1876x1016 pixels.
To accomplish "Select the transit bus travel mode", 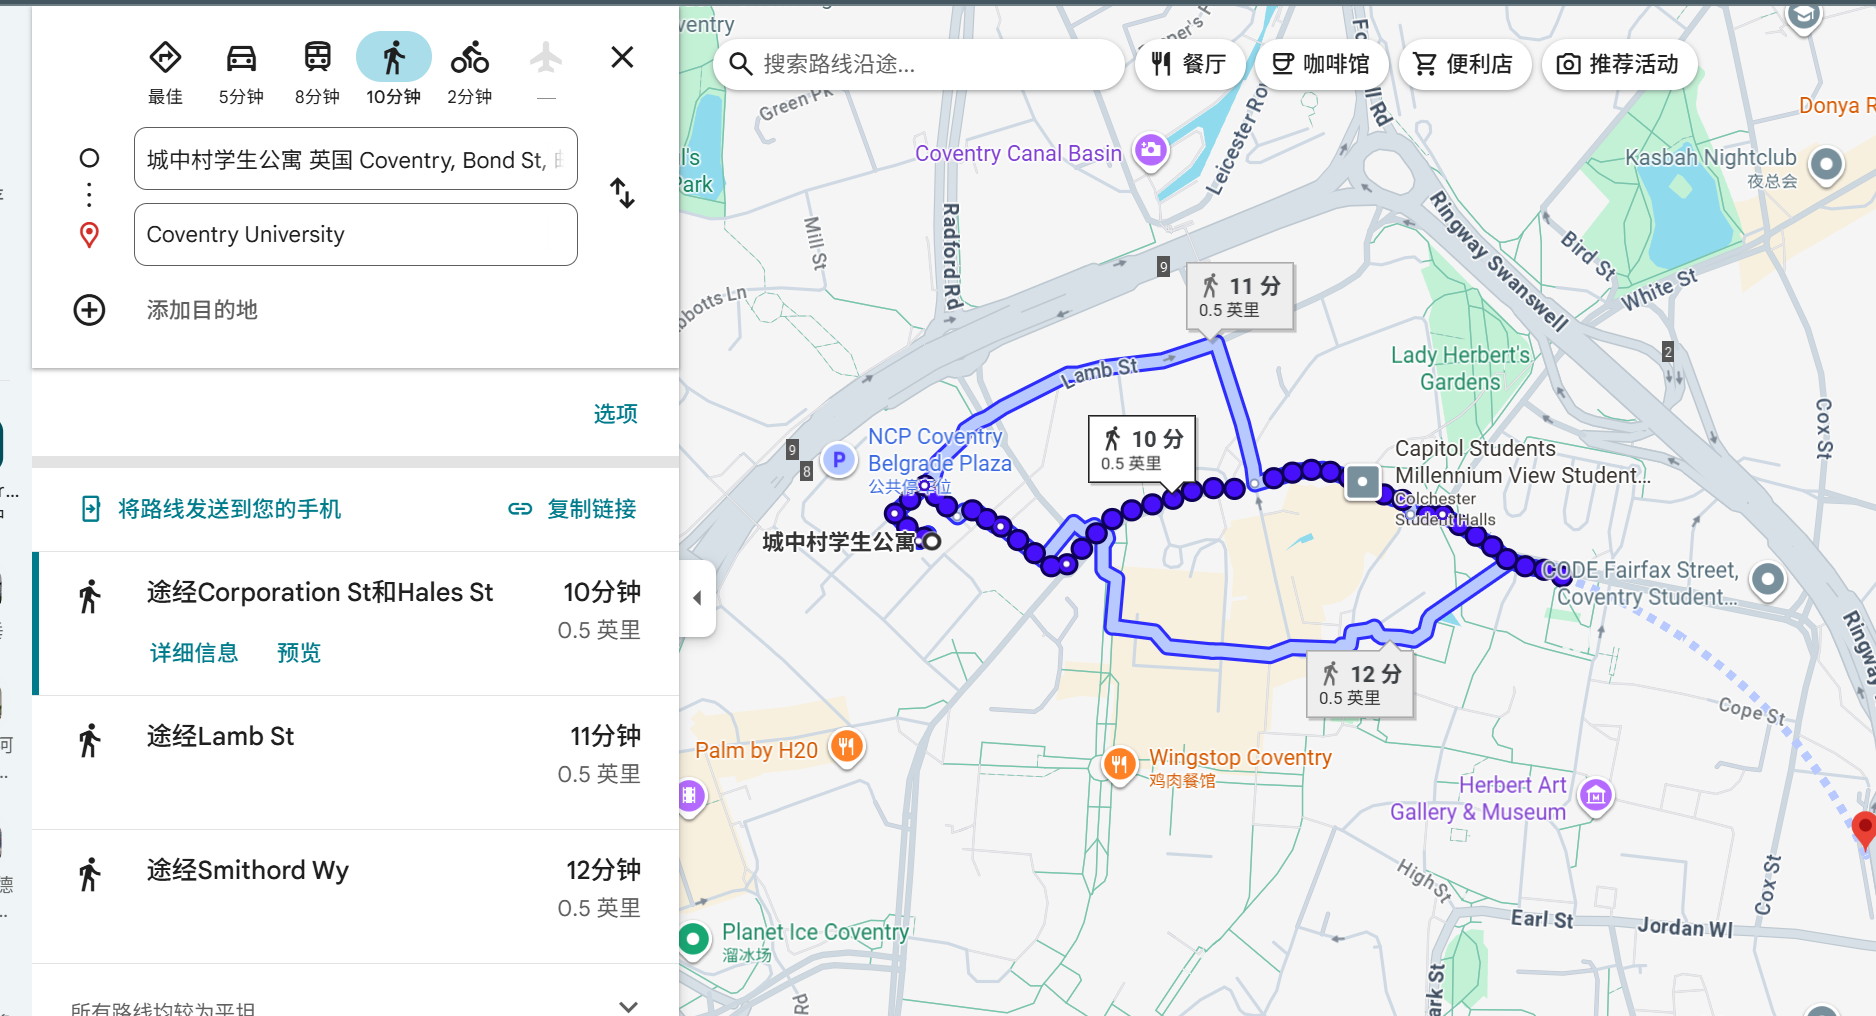I will pyautogui.click(x=317, y=58).
